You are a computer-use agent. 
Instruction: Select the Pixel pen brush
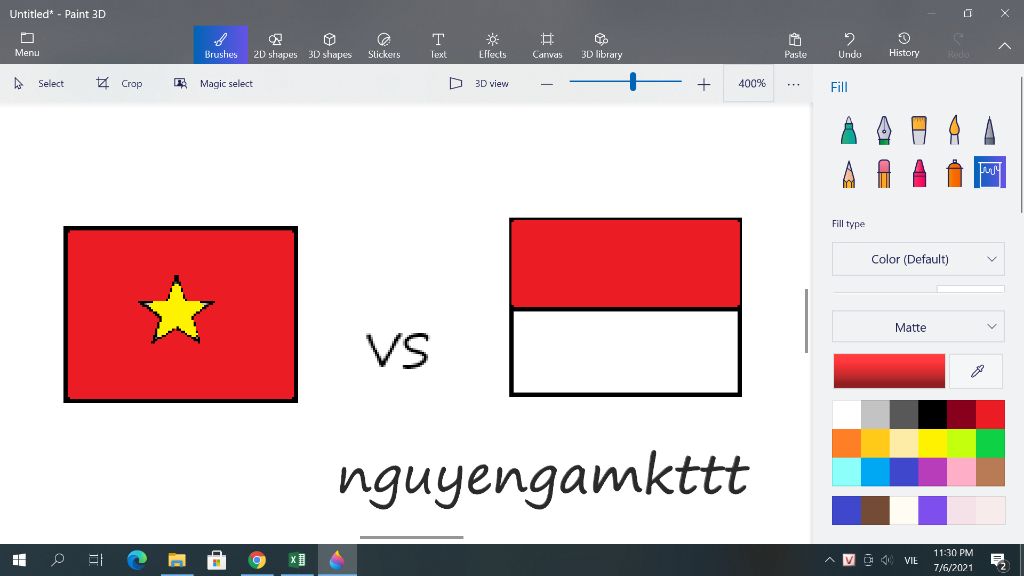point(989,130)
